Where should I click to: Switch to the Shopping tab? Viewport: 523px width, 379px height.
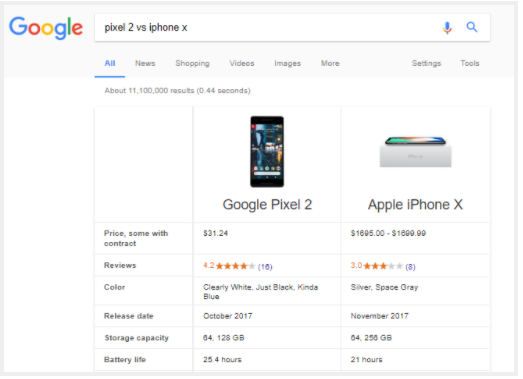pyautogui.click(x=192, y=63)
